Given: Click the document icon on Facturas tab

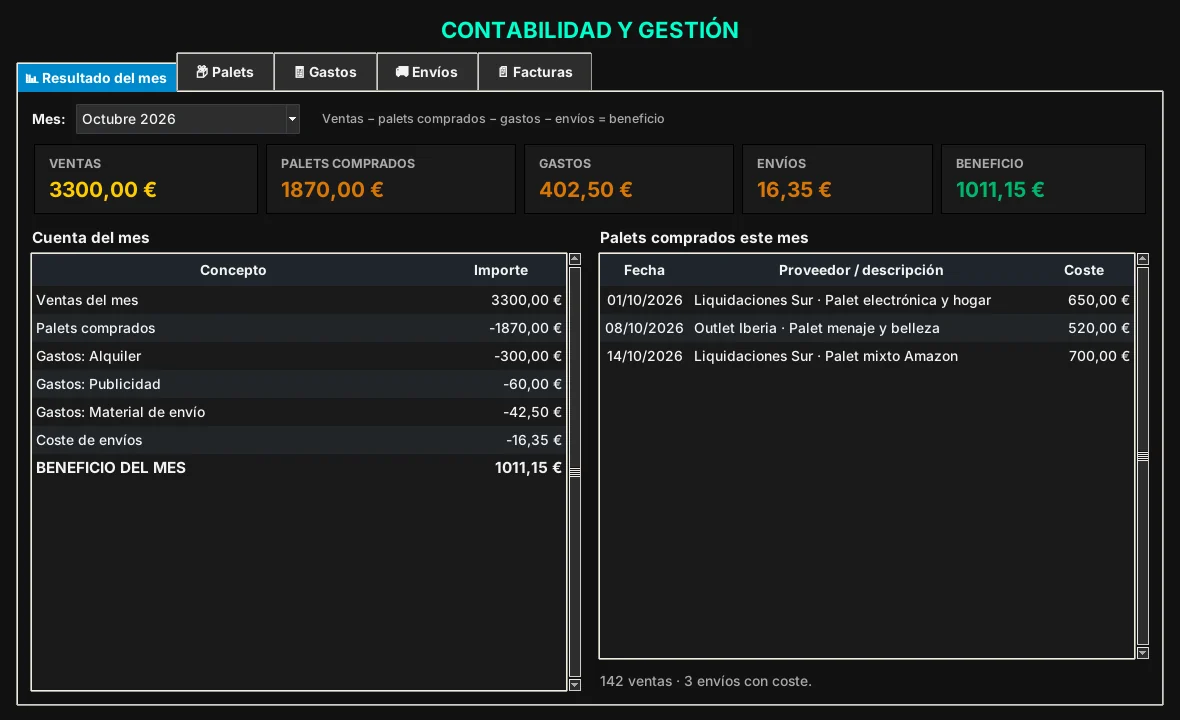Looking at the screenshot, I should tap(503, 71).
